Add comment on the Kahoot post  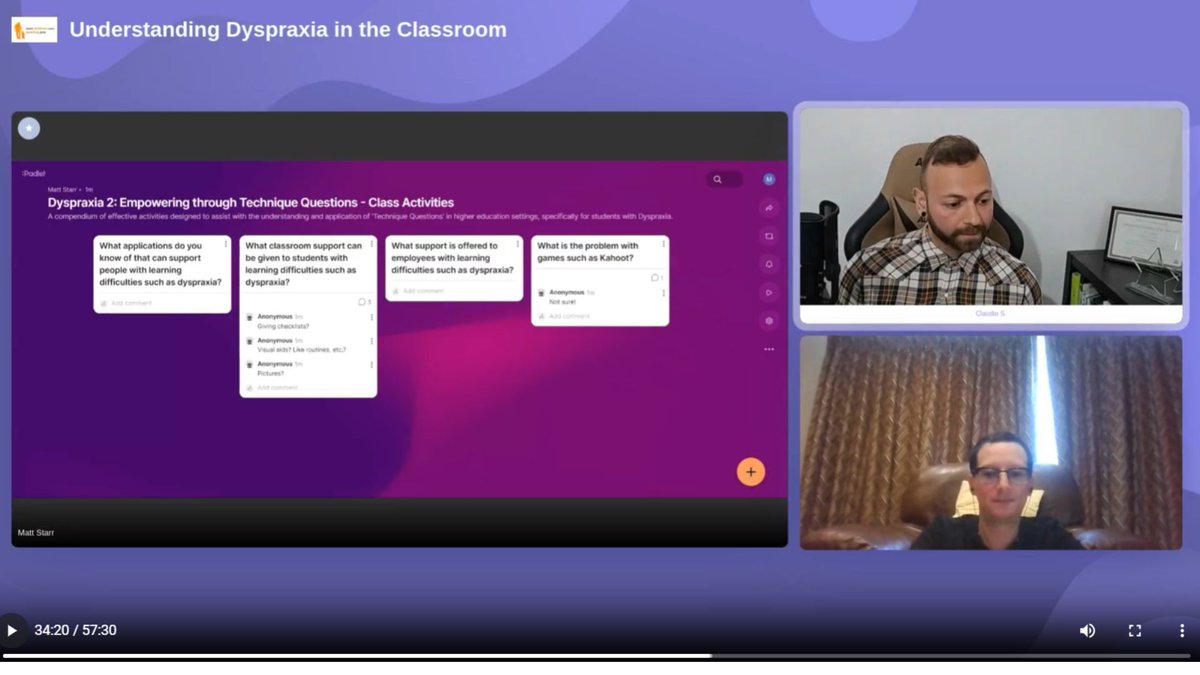coord(569,316)
